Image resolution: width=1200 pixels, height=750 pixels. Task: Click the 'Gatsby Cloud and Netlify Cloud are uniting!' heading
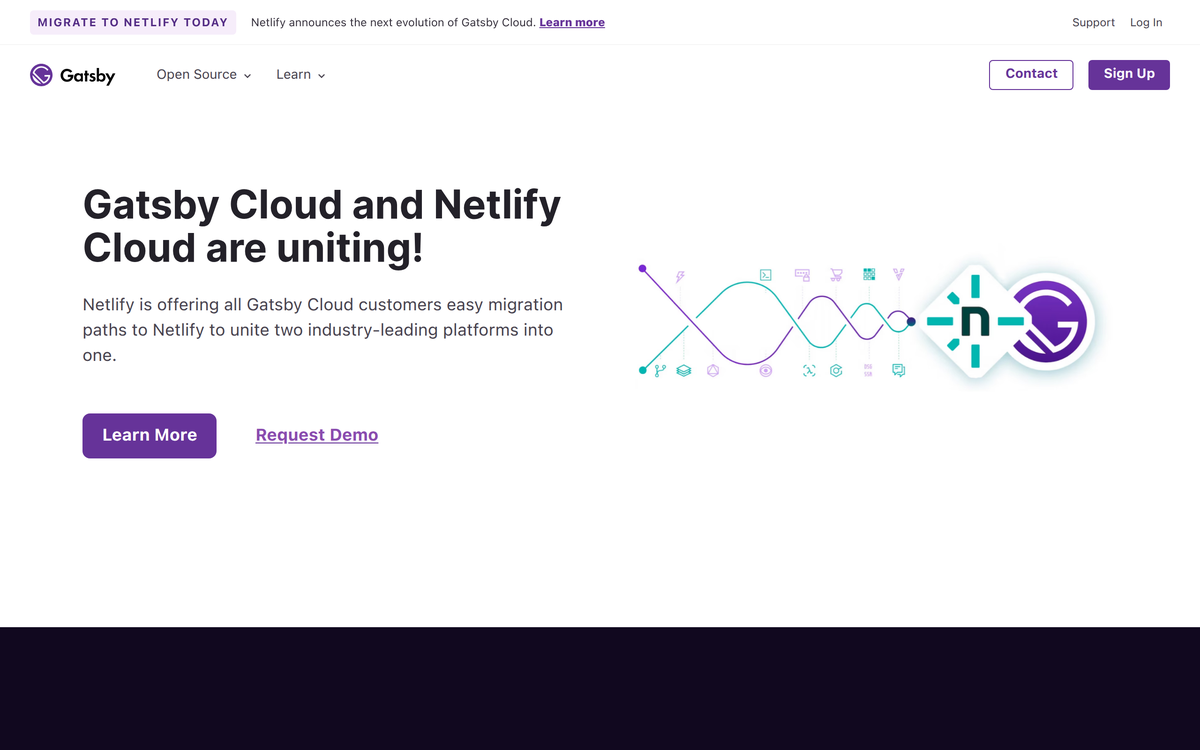[322, 226]
